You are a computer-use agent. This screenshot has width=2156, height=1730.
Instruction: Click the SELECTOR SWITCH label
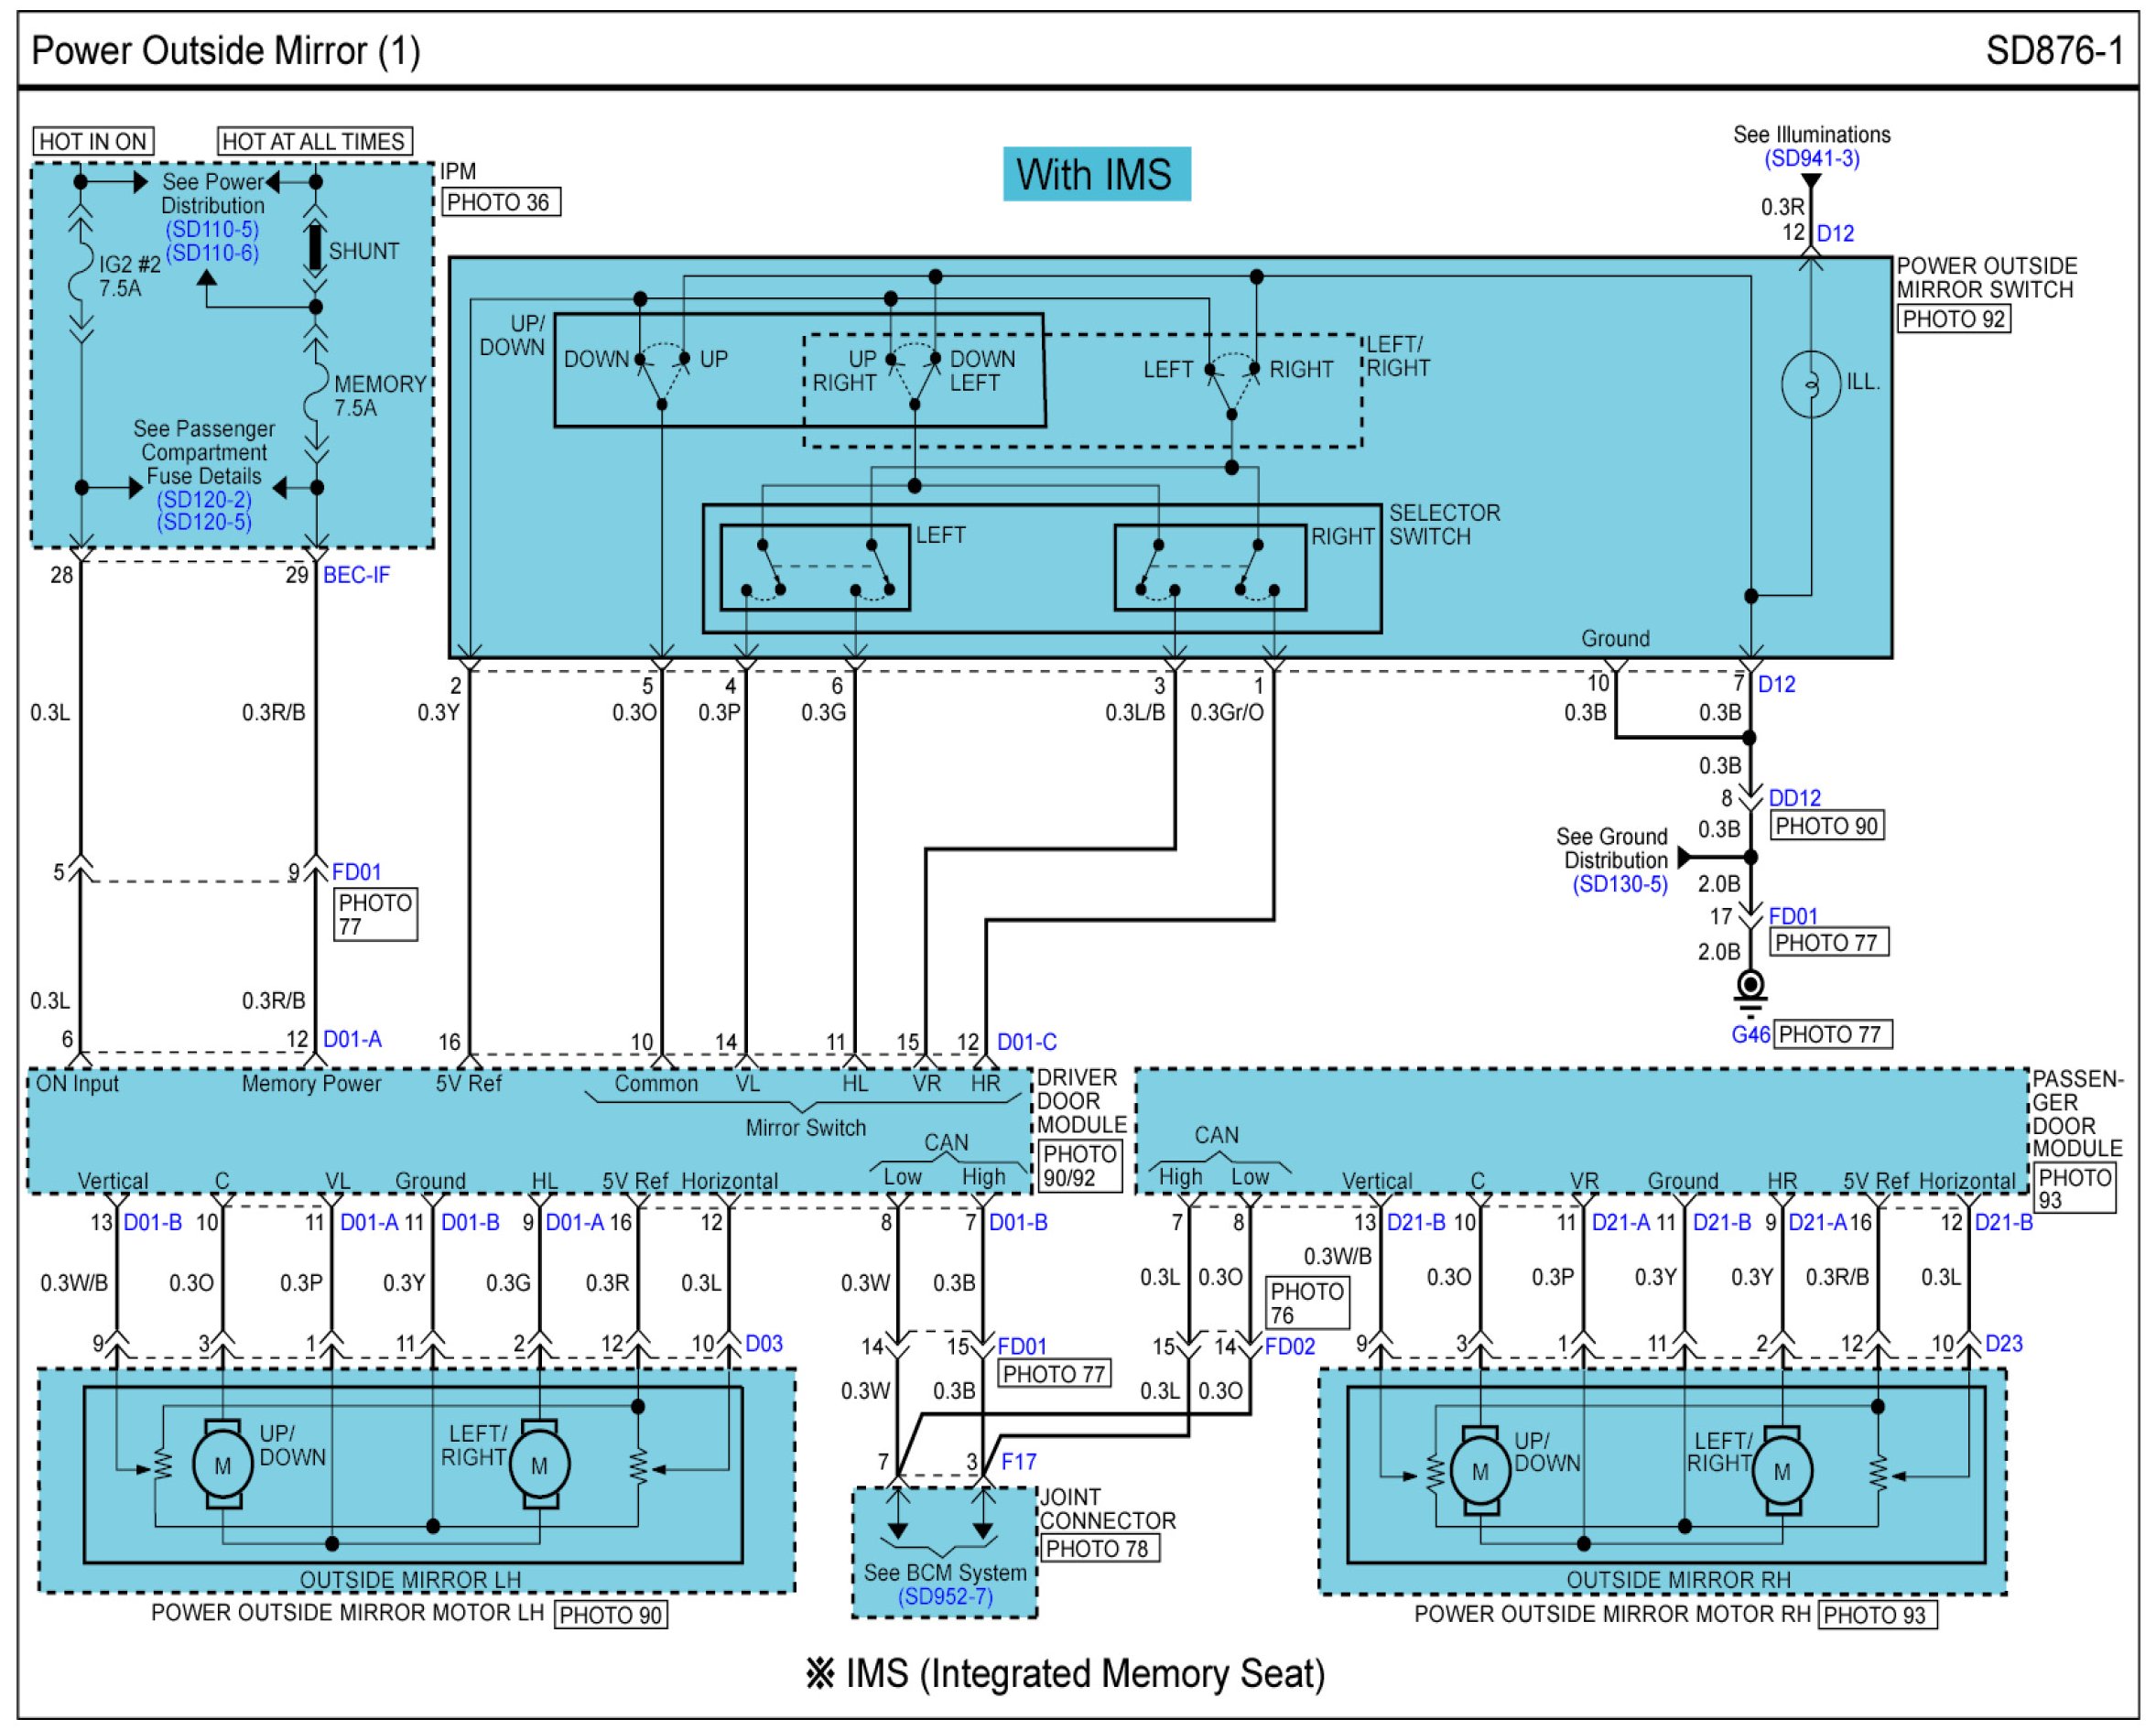1444,525
